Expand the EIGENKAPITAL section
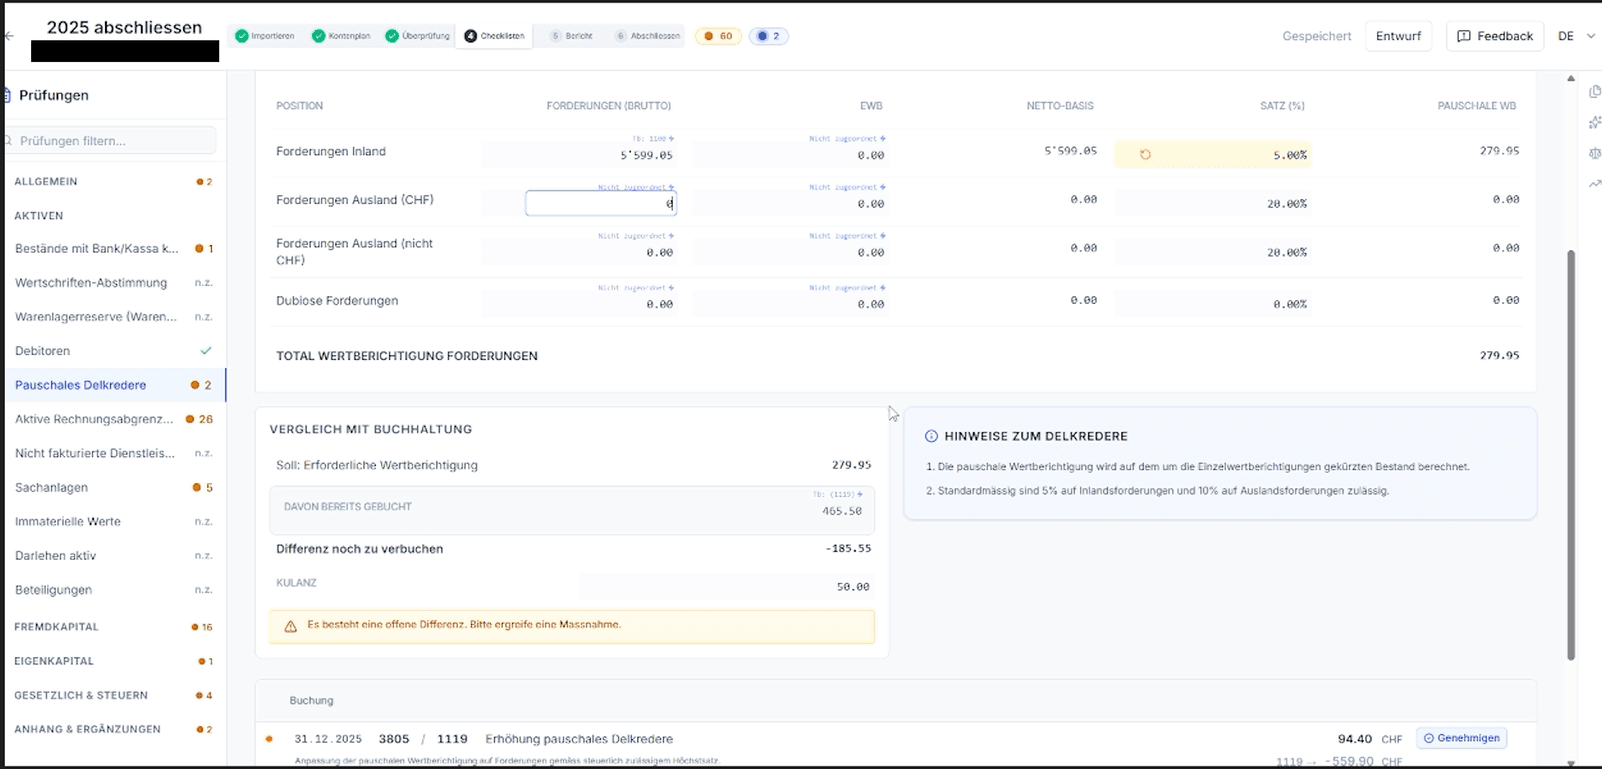The image size is (1602, 769). pos(113,661)
